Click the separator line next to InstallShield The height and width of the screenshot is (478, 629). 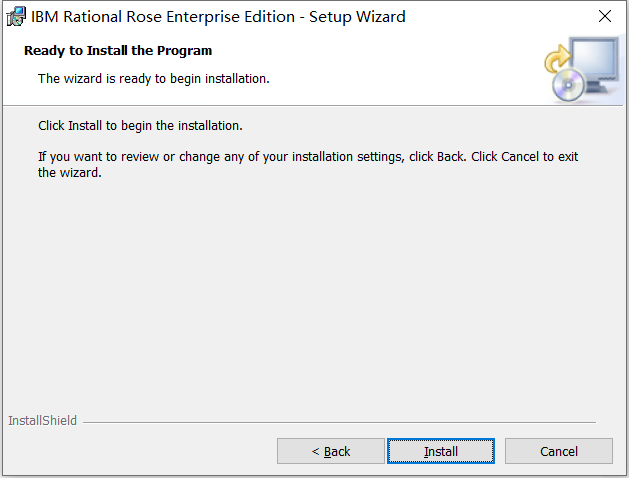(x=339, y=422)
